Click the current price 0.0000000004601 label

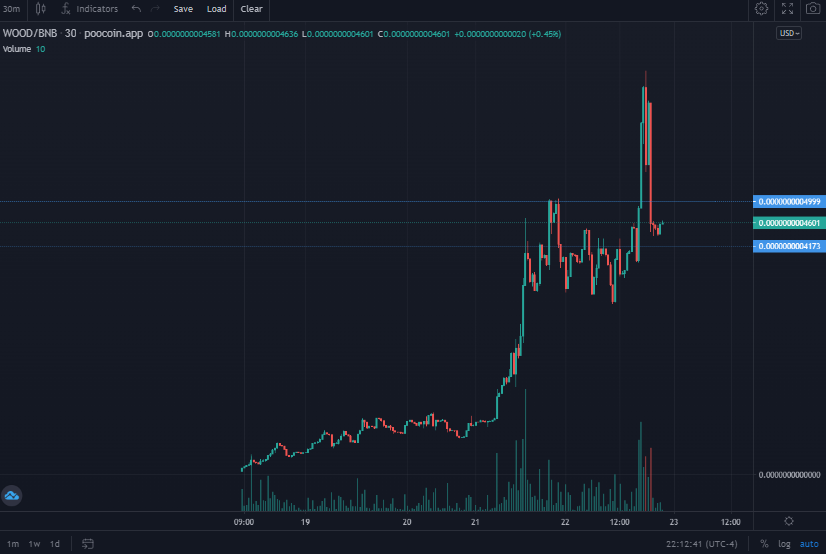(789, 223)
